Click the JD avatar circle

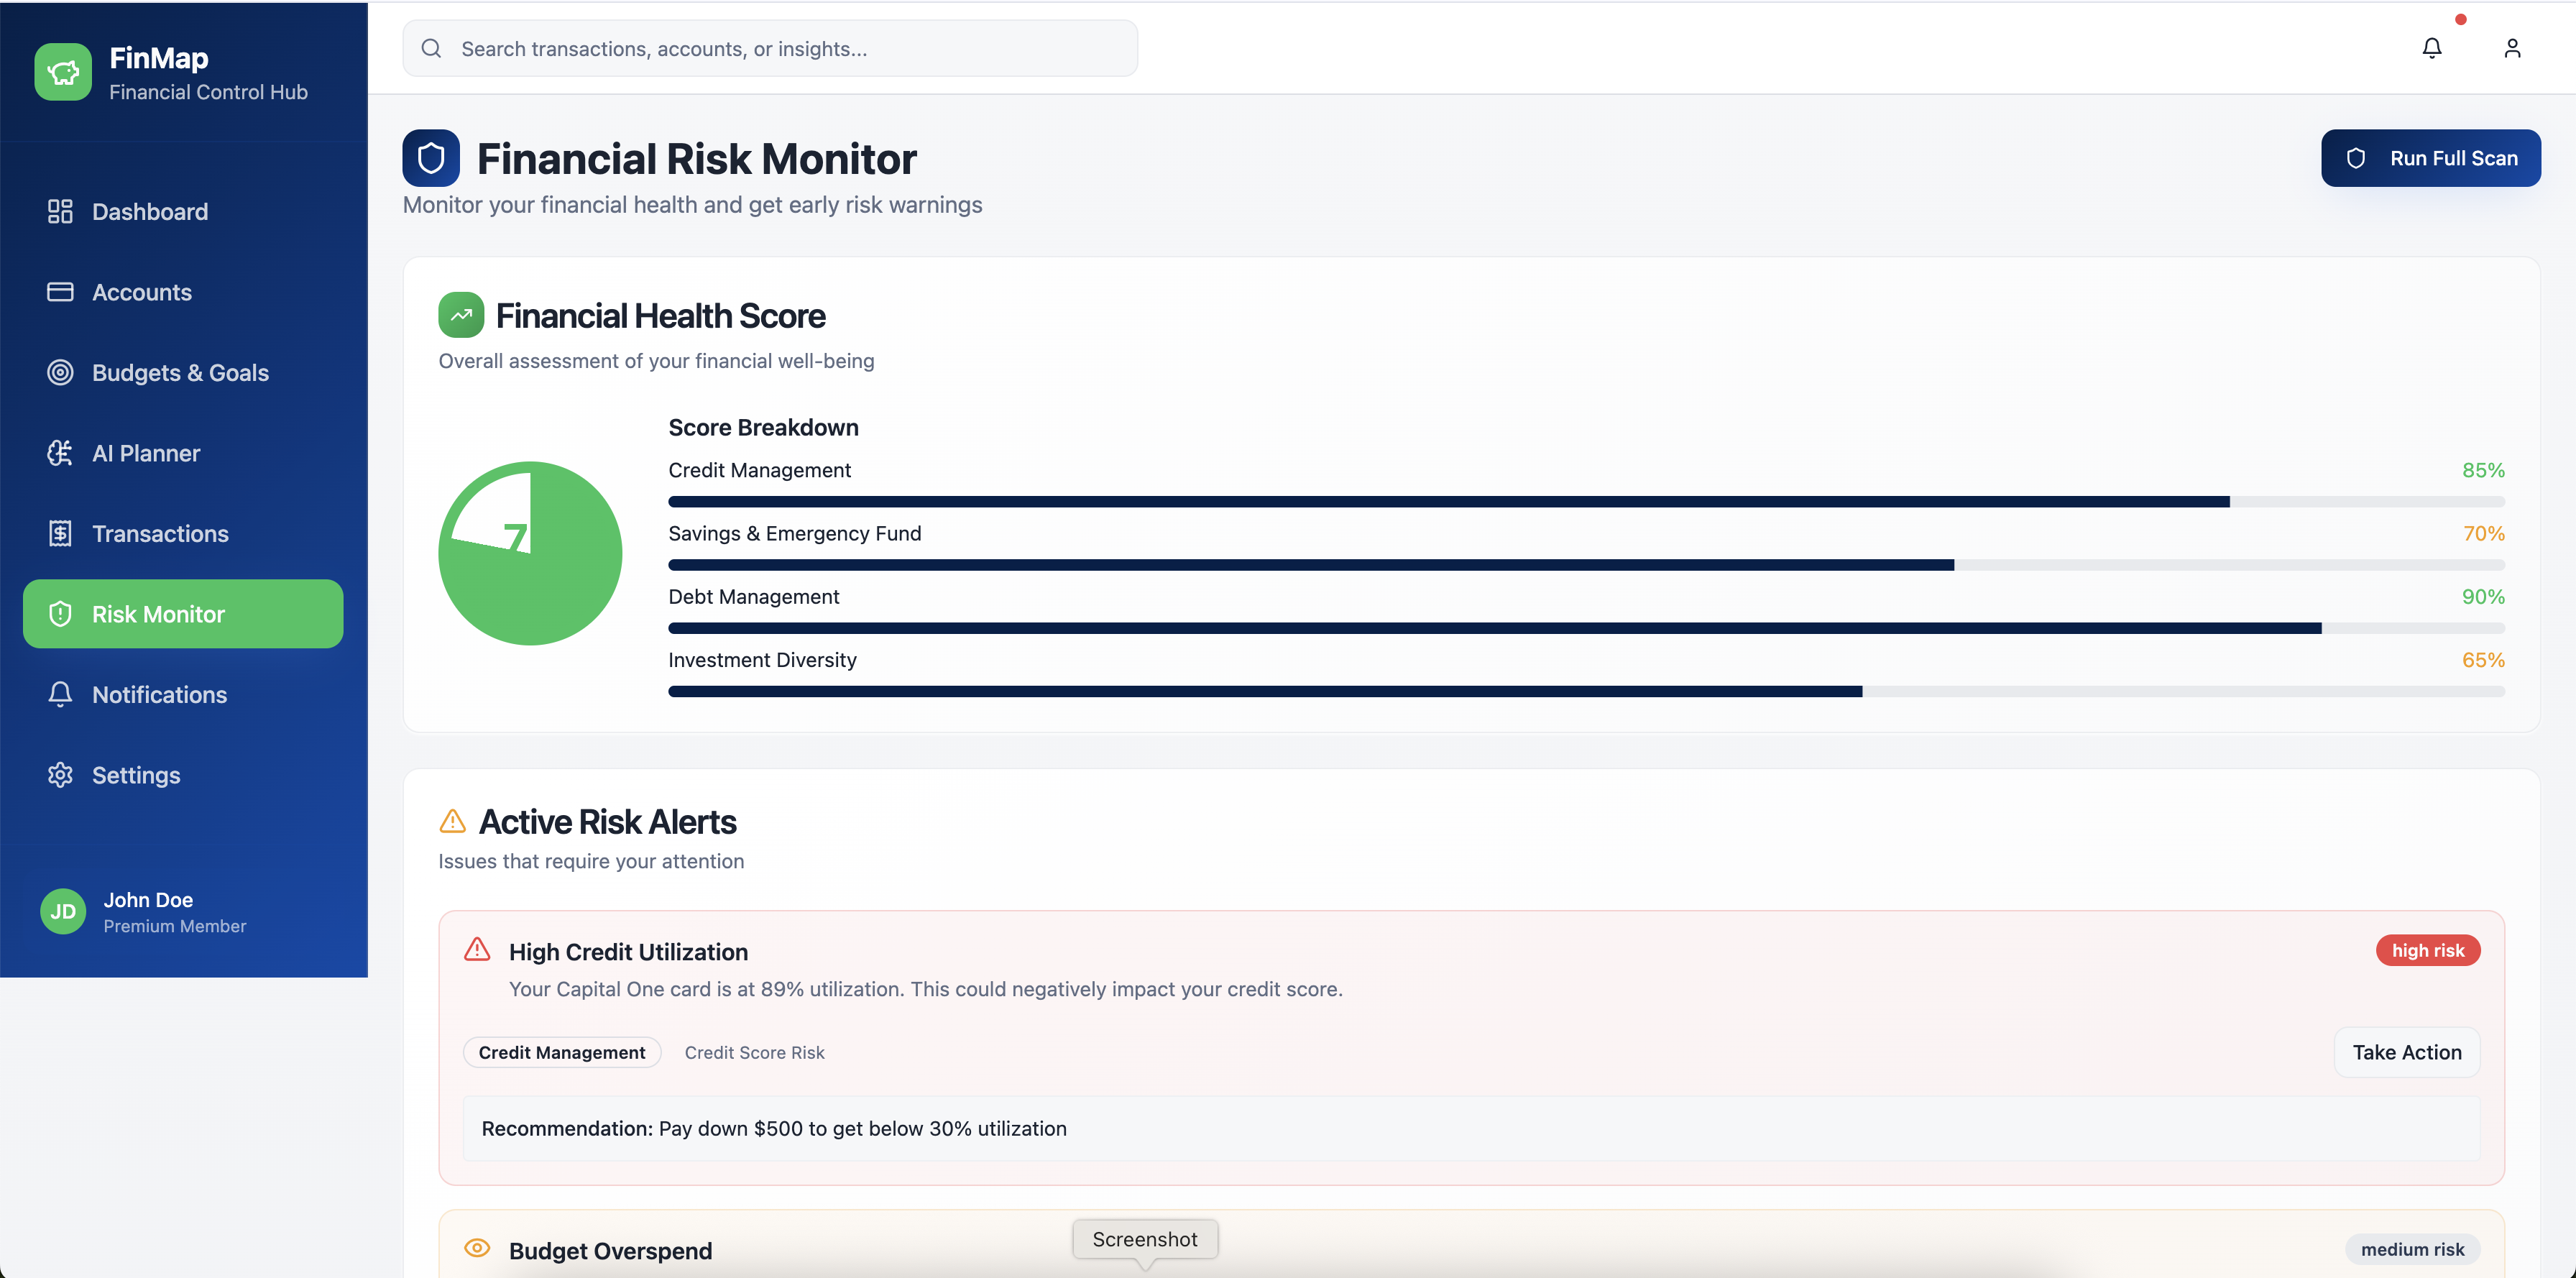pyautogui.click(x=63, y=911)
